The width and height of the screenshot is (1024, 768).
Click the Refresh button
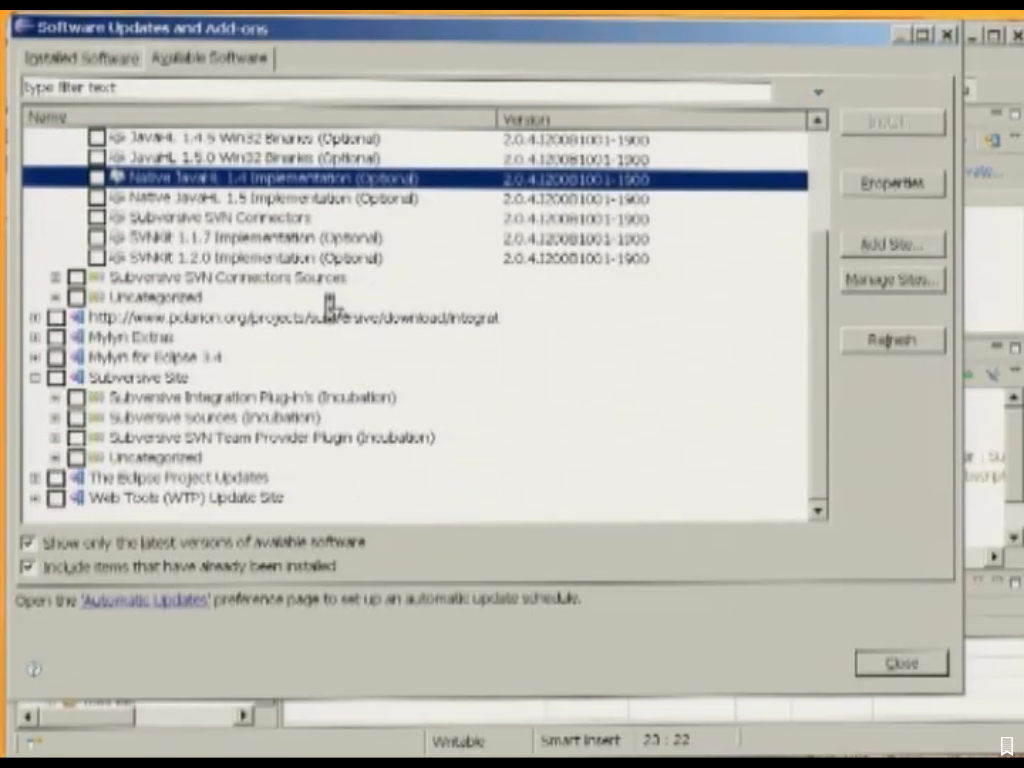893,340
